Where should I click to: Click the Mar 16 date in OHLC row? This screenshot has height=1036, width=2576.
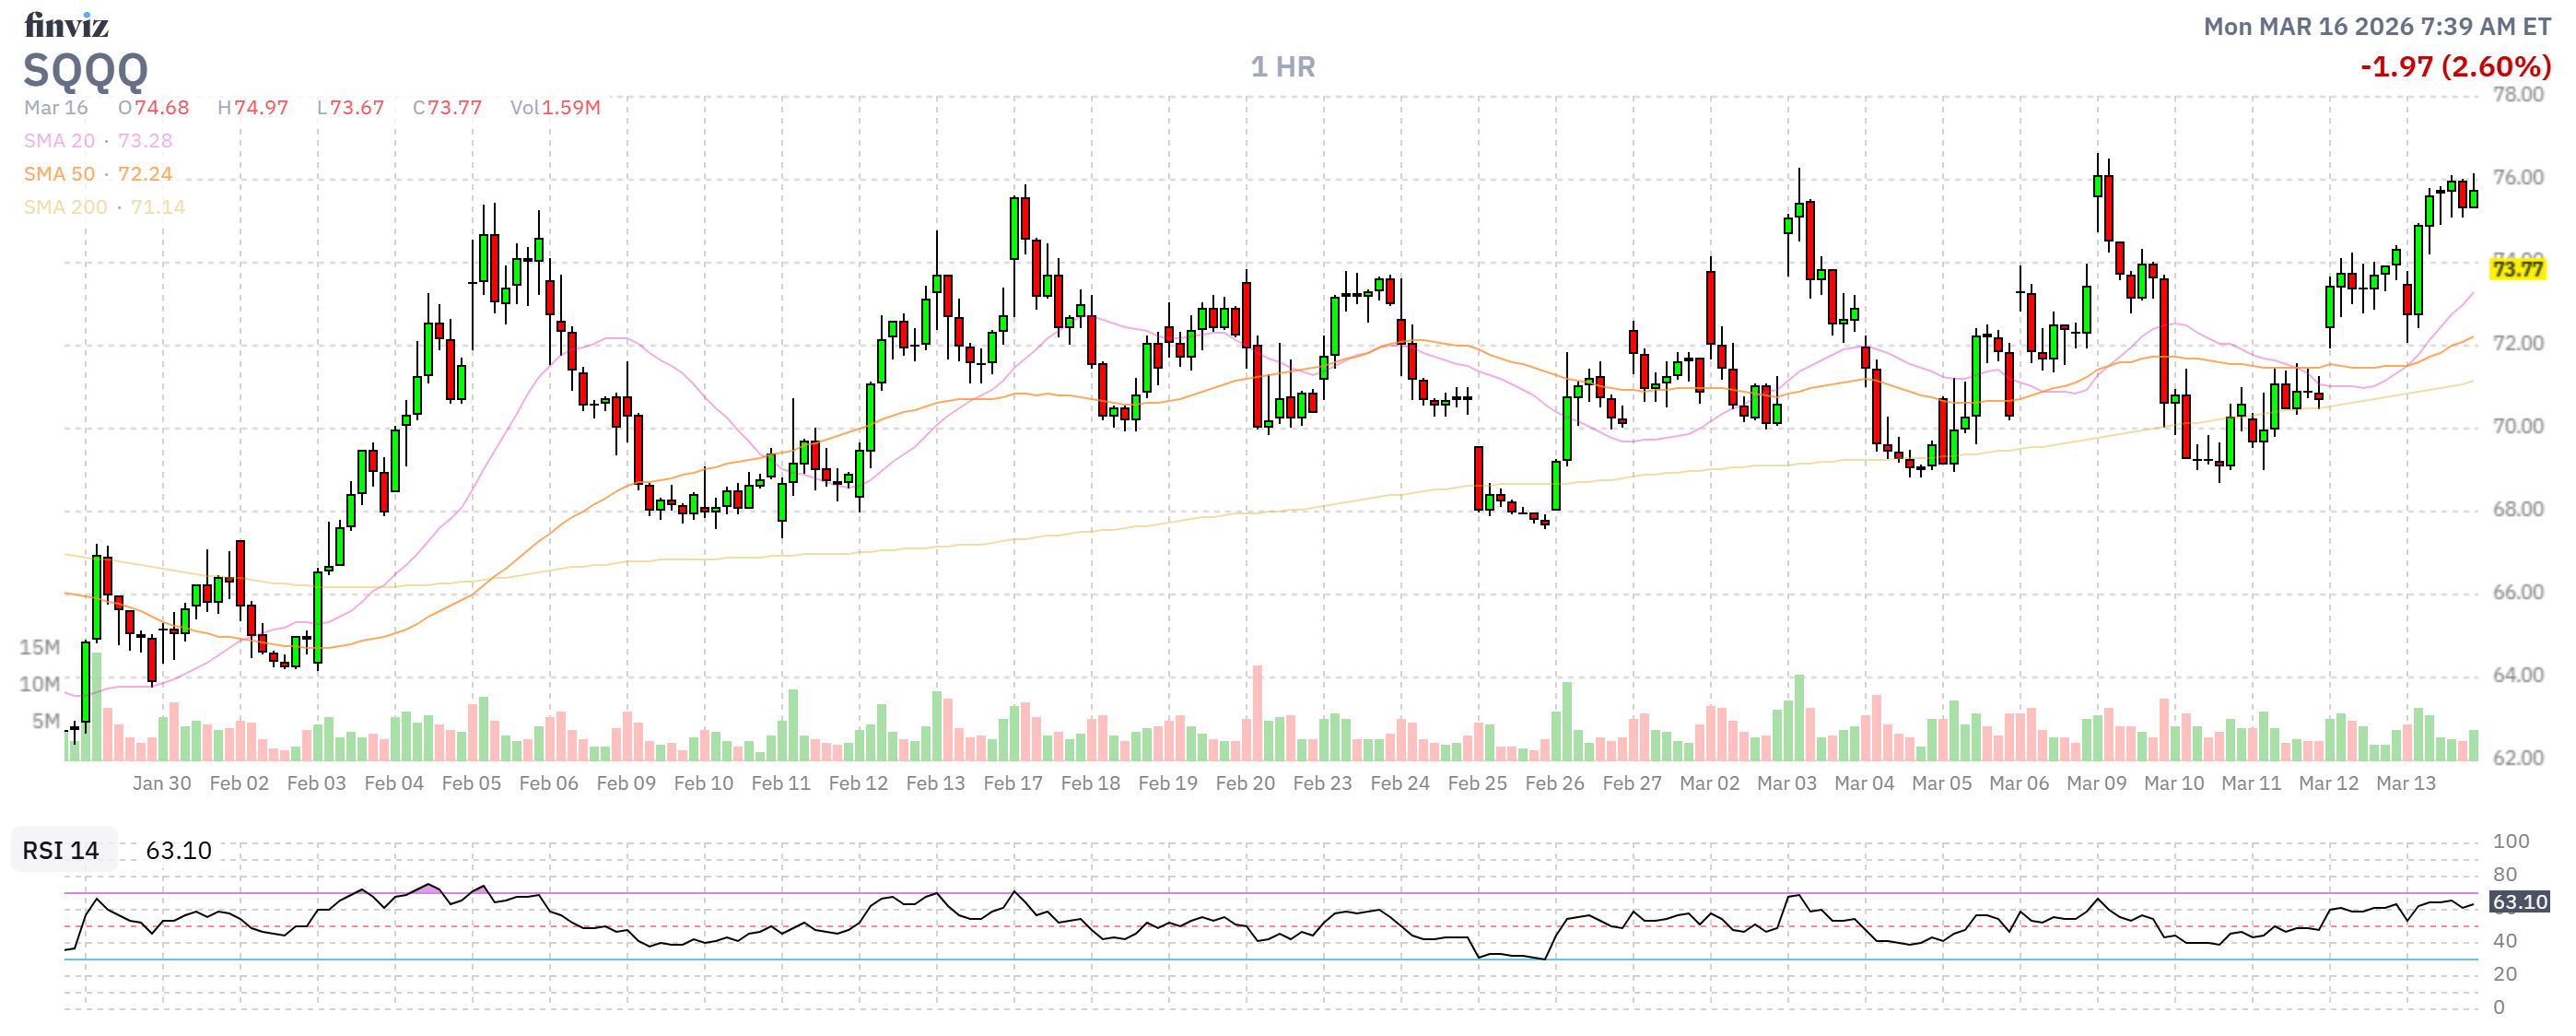[56, 108]
